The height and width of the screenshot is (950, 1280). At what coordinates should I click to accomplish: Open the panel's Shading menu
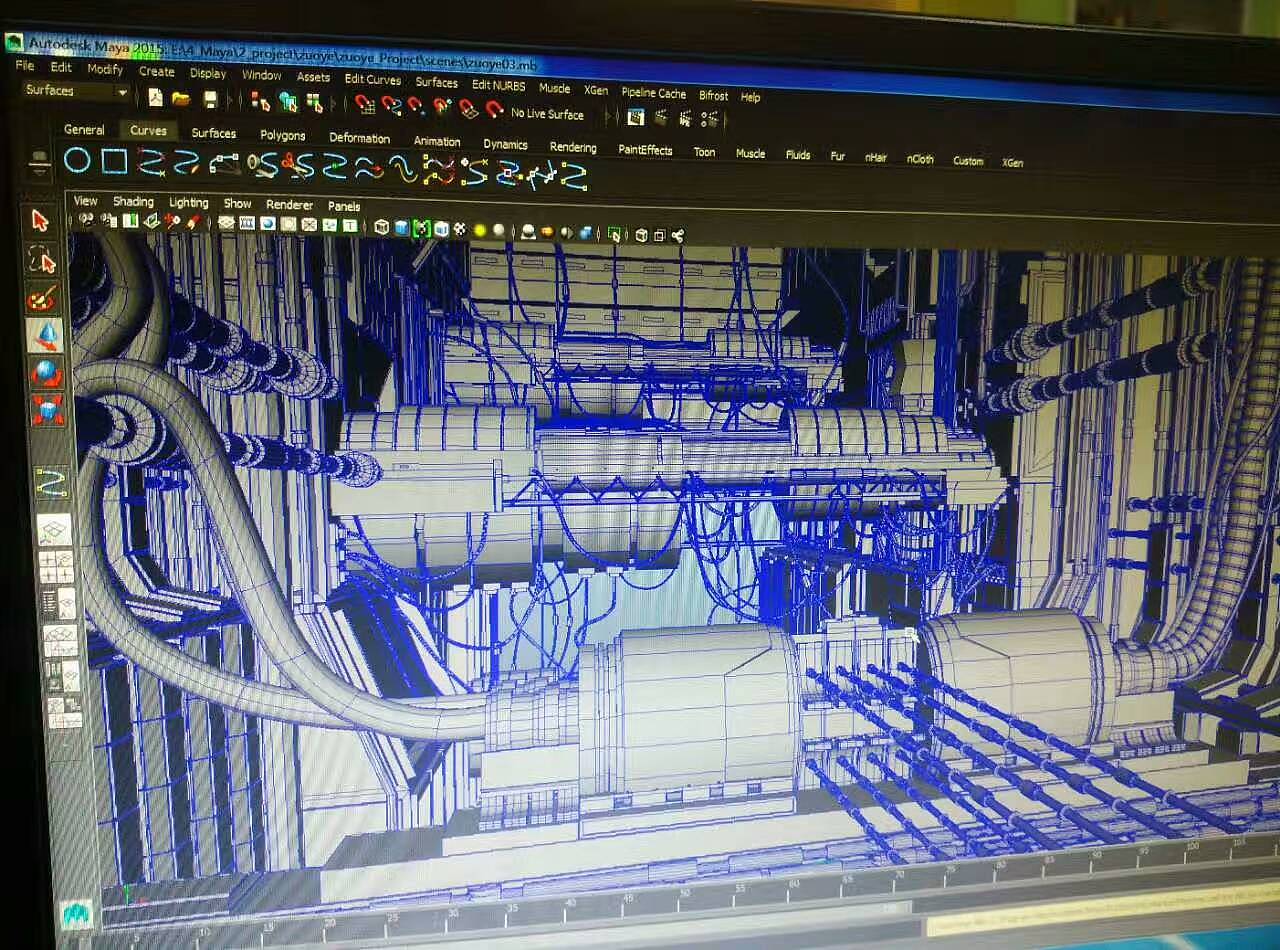click(133, 202)
